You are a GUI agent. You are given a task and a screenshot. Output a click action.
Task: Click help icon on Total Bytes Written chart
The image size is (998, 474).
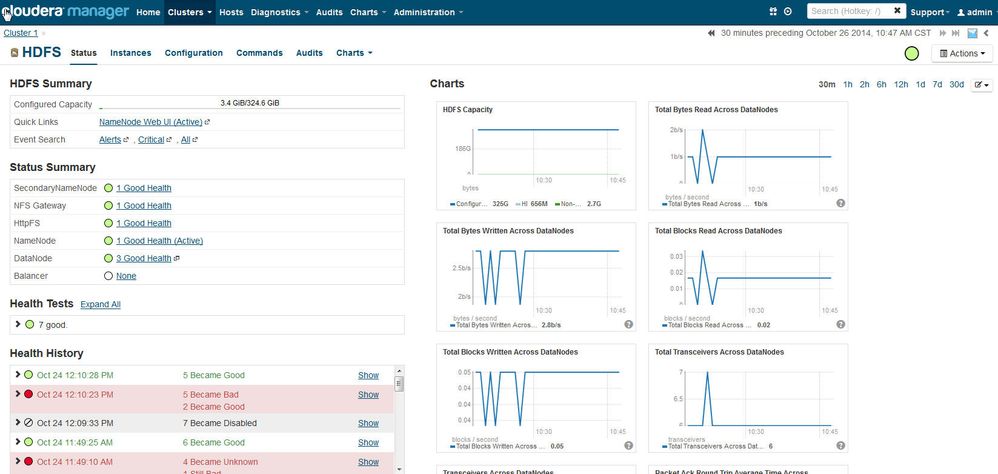tap(628, 324)
